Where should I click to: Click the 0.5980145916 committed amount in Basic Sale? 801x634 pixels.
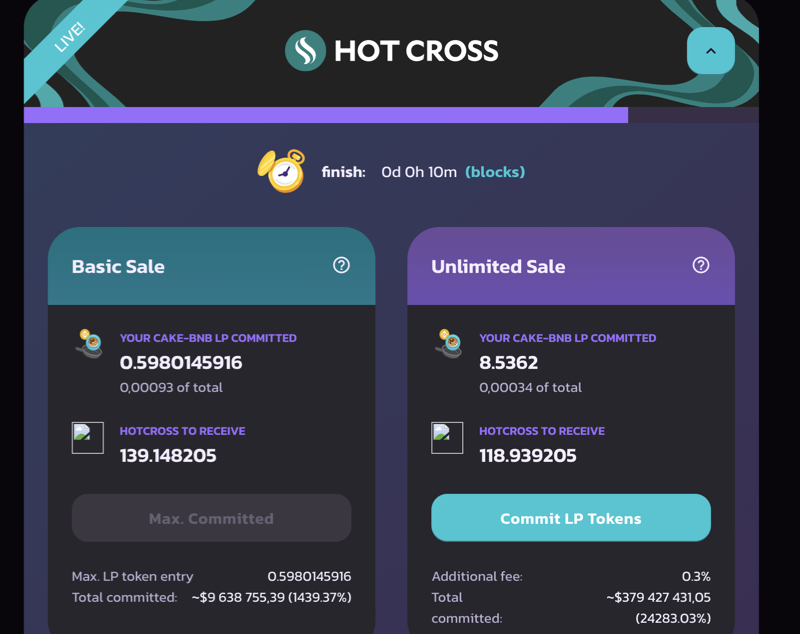[x=181, y=363]
